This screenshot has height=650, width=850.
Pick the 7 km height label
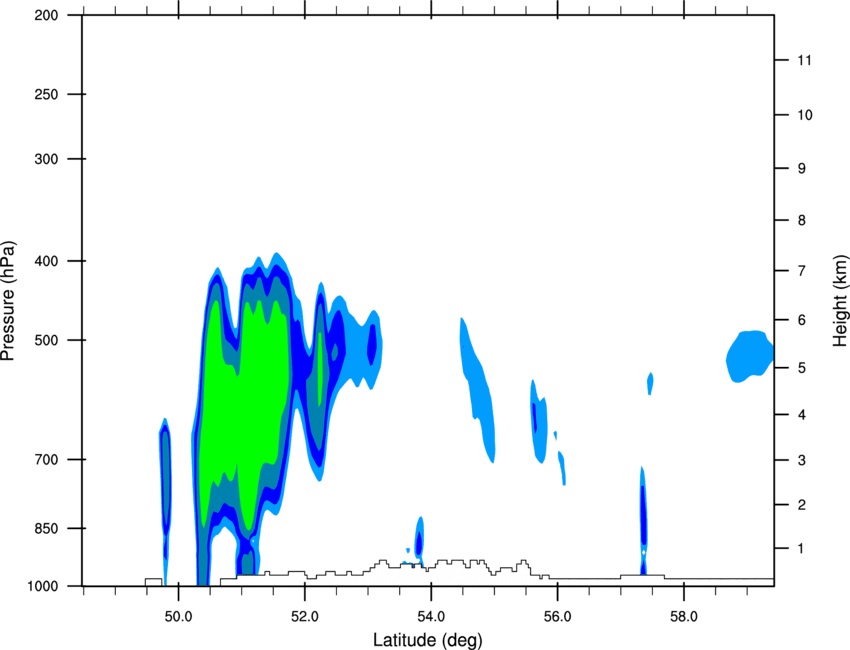pos(802,270)
